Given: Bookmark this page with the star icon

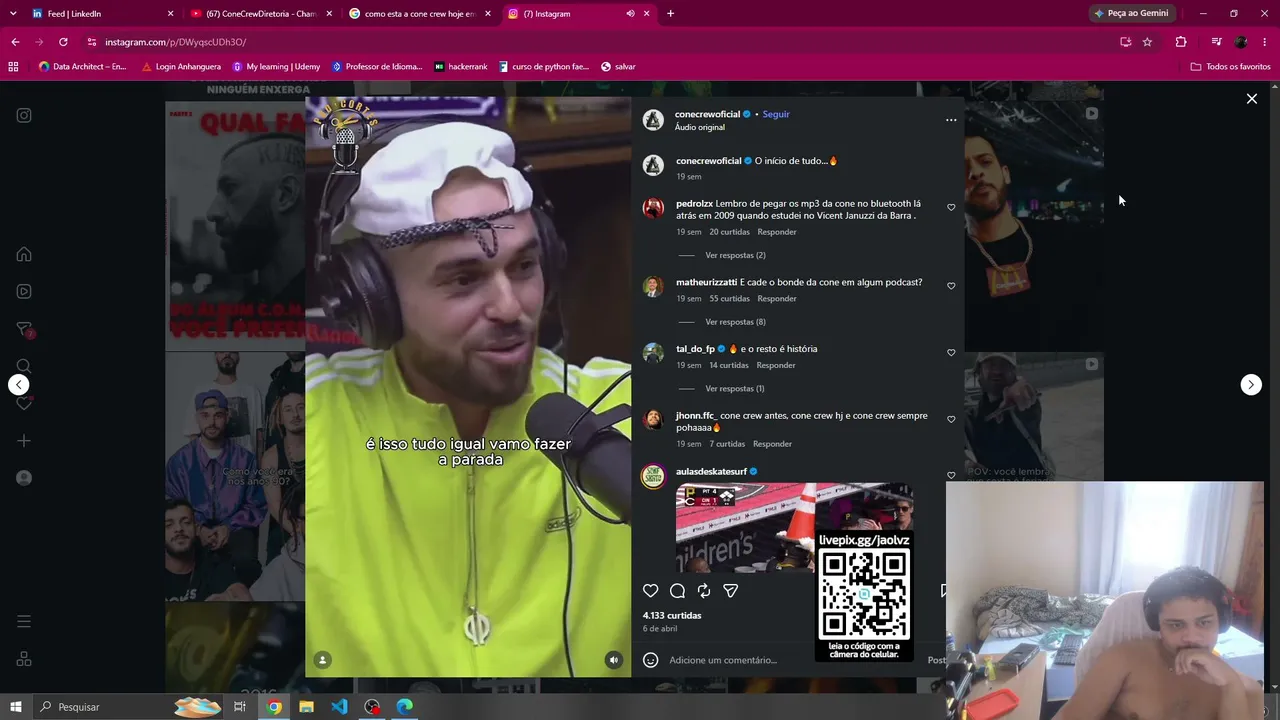Looking at the screenshot, I should pyautogui.click(x=1147, y=42).
